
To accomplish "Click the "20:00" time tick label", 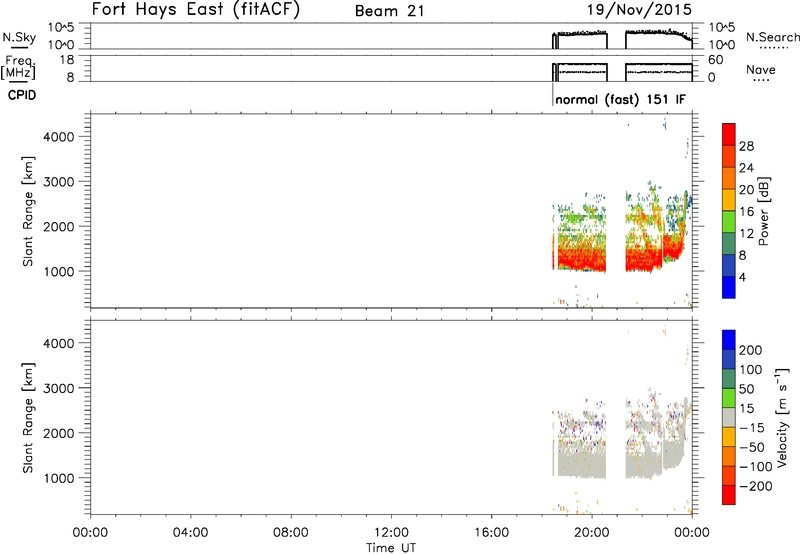I will (x=591, y=533).
